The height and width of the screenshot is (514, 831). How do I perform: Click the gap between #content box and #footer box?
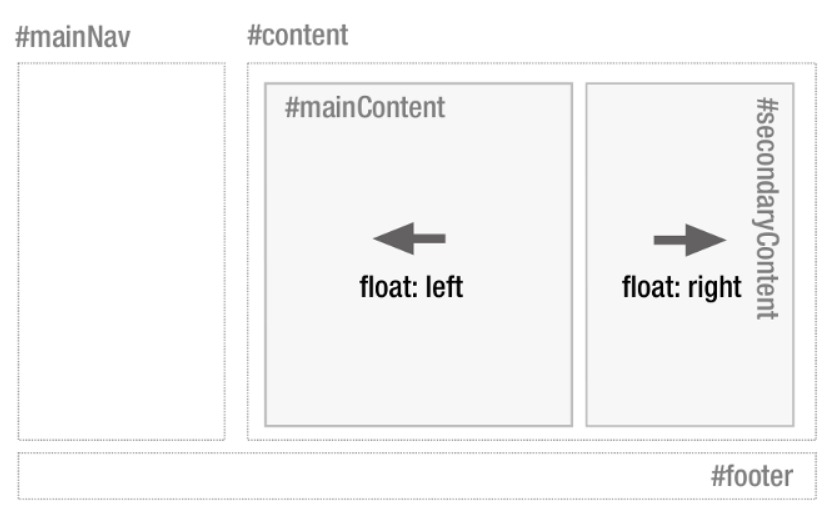(420, 447)
